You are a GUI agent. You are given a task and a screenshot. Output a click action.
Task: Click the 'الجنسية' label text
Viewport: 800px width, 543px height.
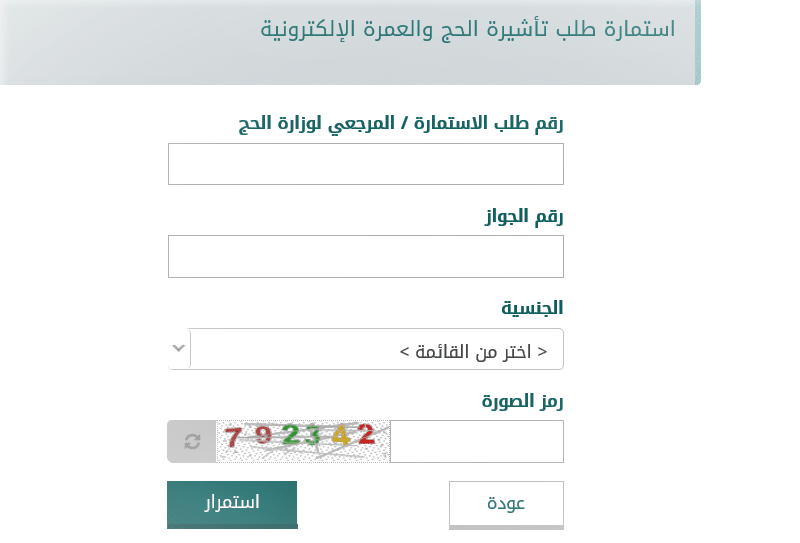click(x=532, y=308)
